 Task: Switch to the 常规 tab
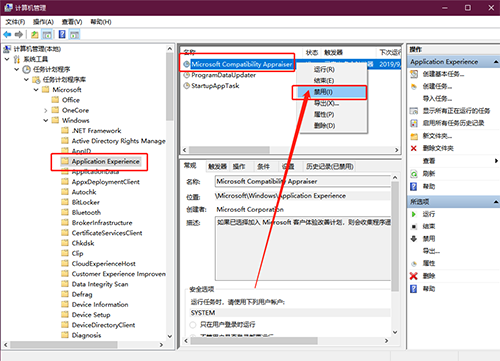(x=190, y=166)
